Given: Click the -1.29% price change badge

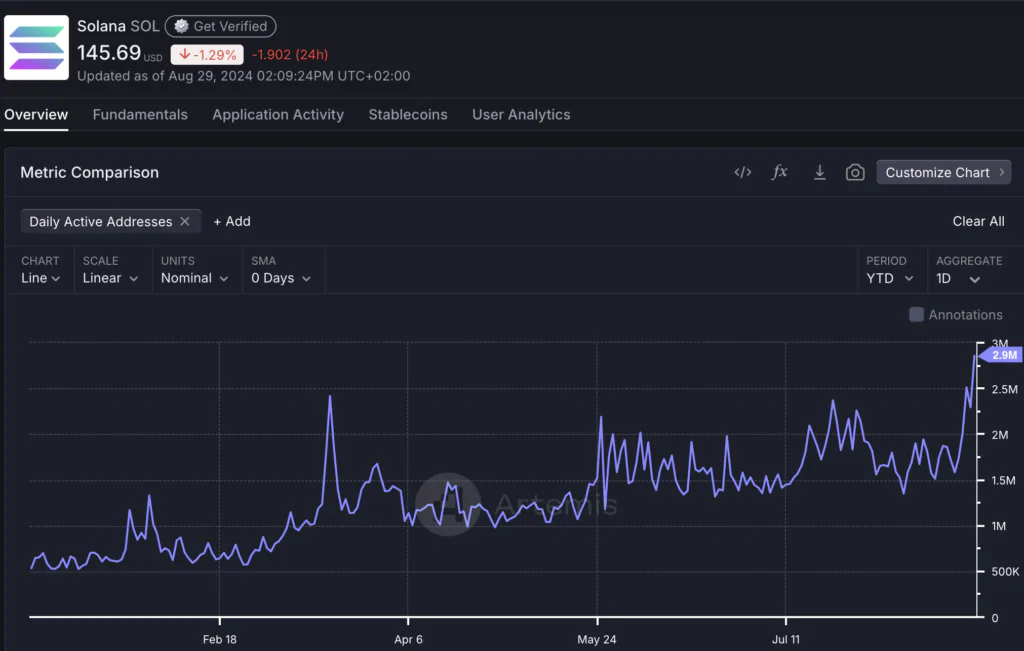Looking at the screenshot, I should pos(207,55).
